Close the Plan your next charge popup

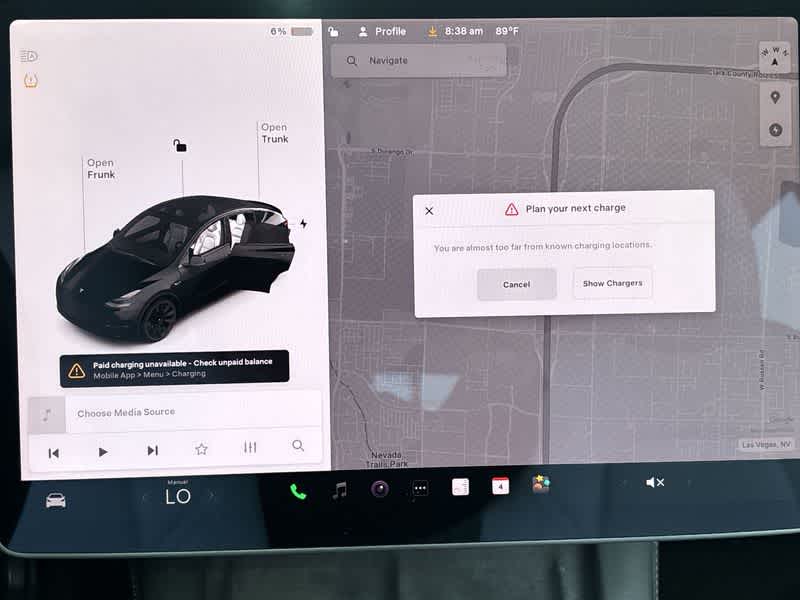[429, 211]
